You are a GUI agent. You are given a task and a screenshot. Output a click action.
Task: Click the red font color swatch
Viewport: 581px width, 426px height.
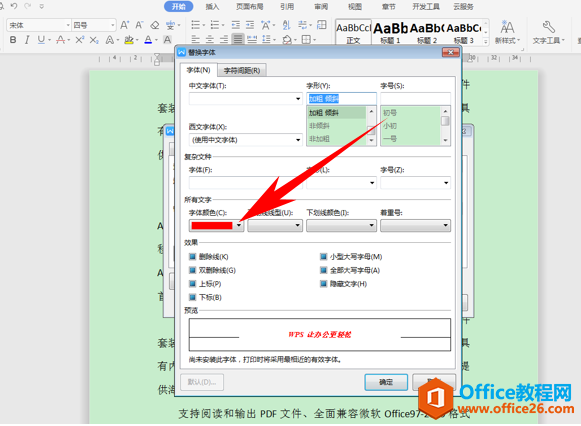(212, 225)
